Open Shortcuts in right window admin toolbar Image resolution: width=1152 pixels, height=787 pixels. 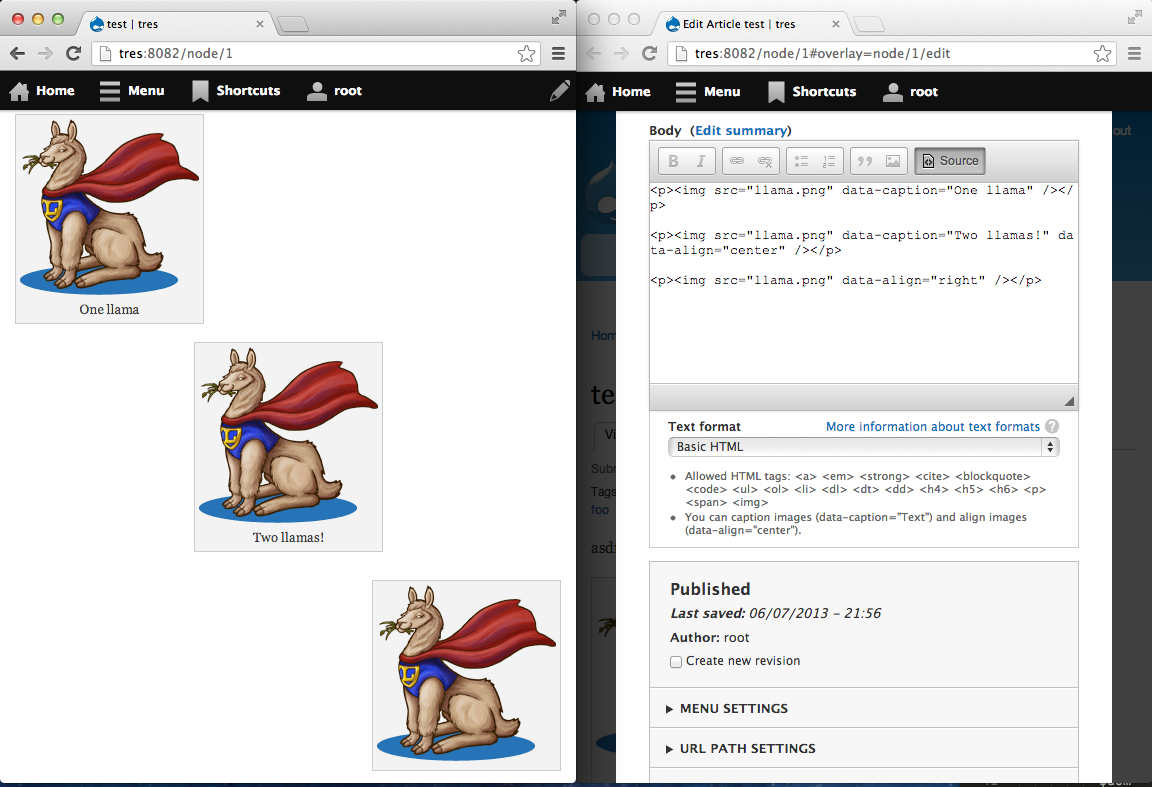(813, 91)
